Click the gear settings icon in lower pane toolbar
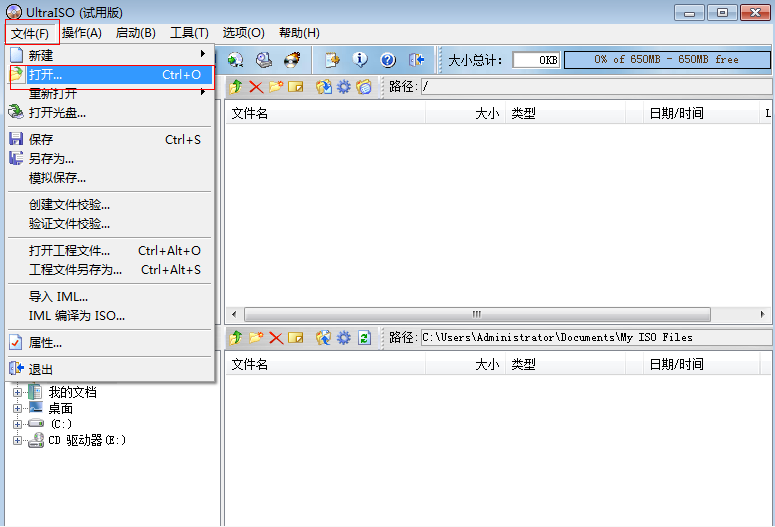Screen dimensions: 775x527 coord(343,338)
